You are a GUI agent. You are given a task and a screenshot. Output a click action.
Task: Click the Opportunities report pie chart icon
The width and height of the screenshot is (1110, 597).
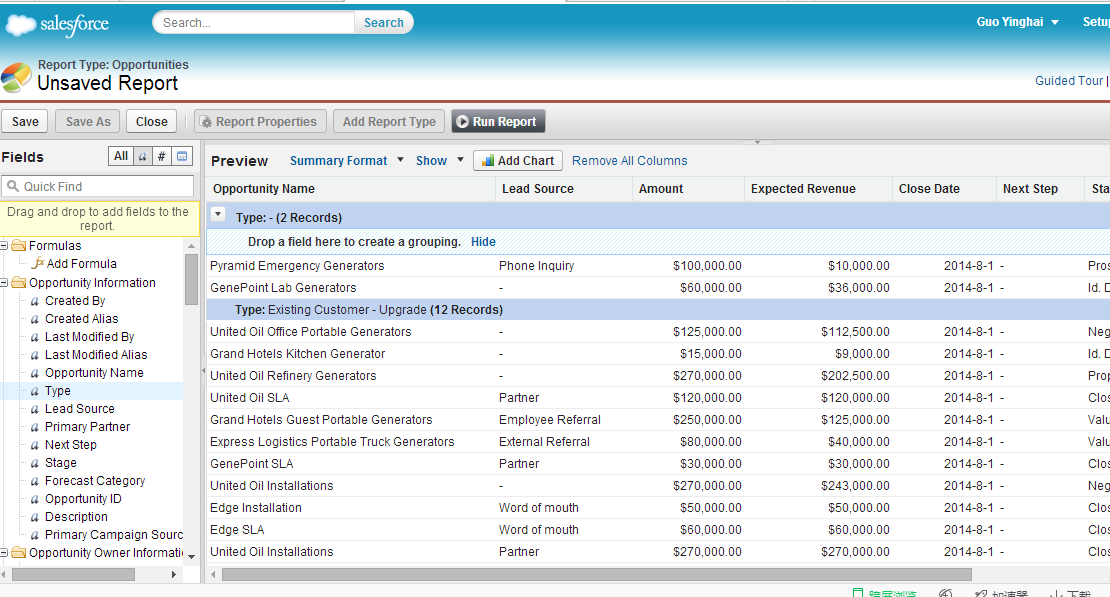[16, 77]
